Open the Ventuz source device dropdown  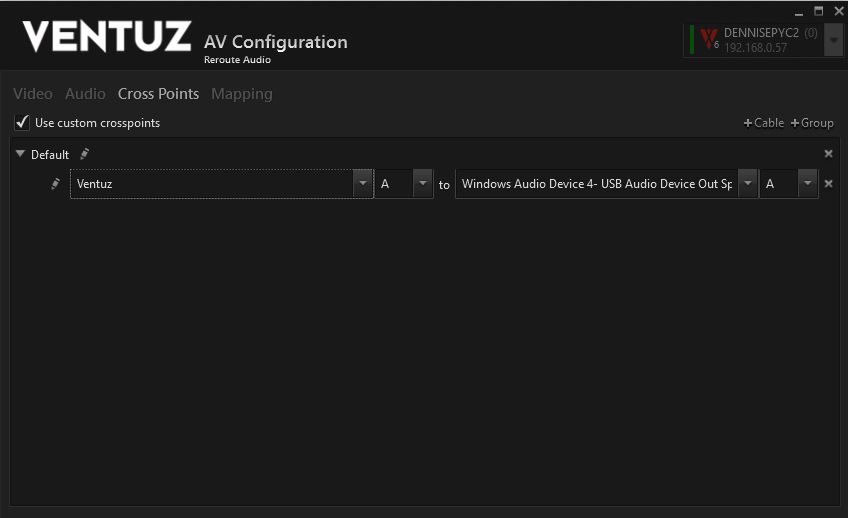[x=362, y=184]
